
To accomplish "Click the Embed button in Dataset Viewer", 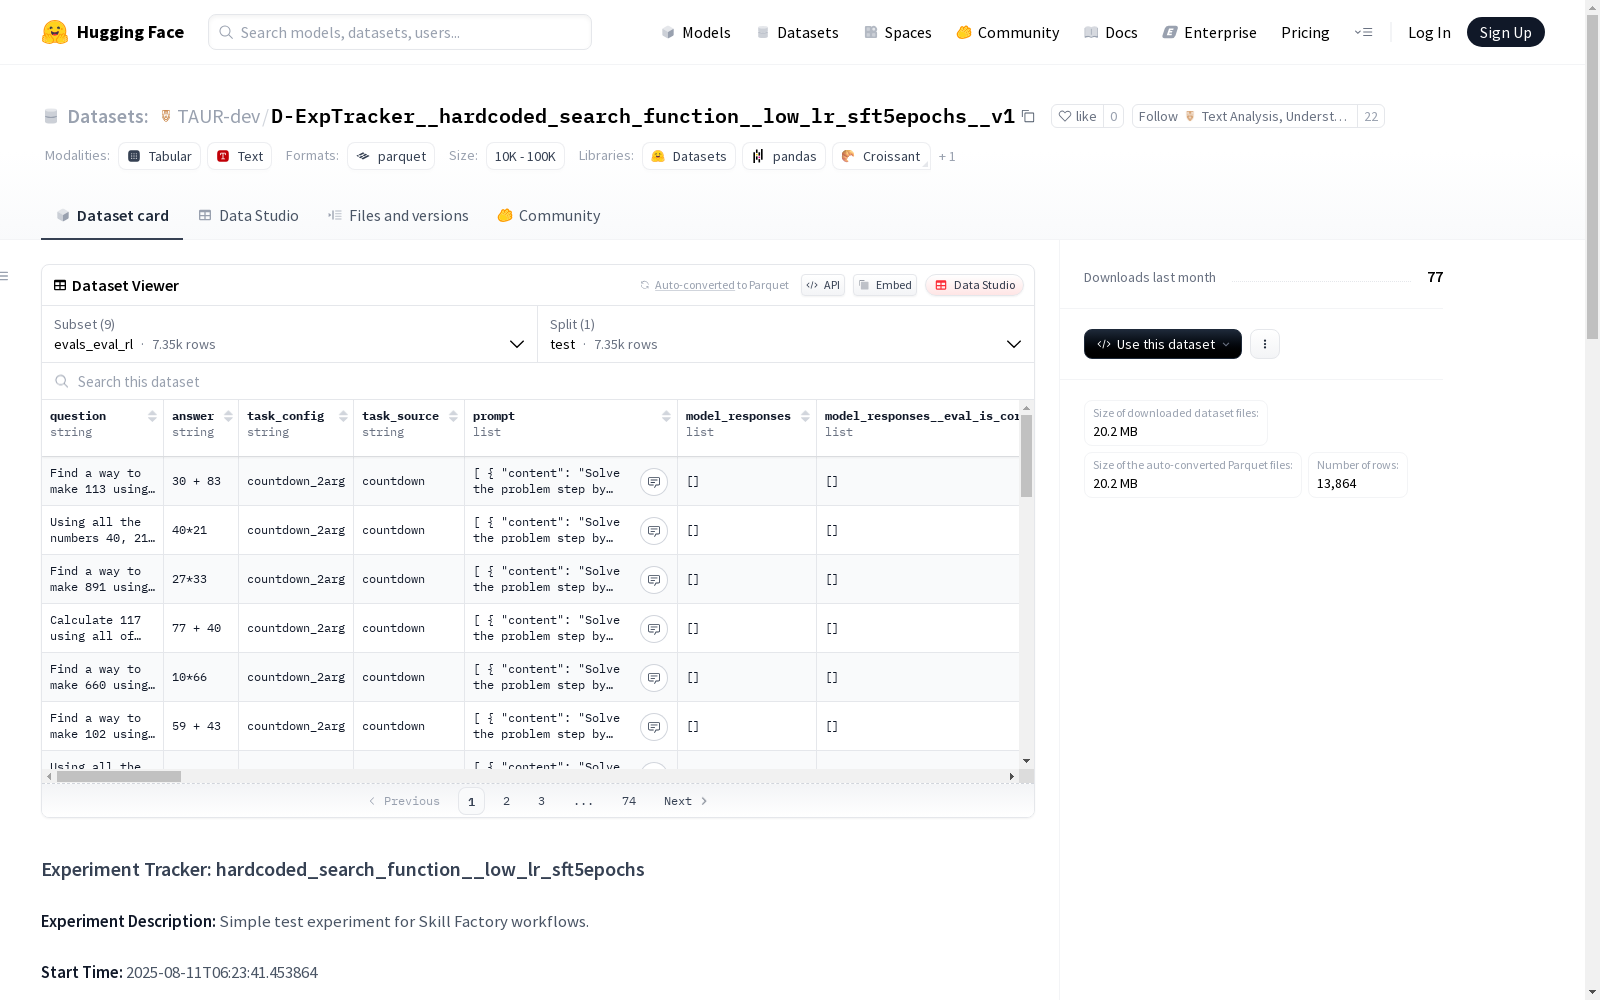I will 885,285.
